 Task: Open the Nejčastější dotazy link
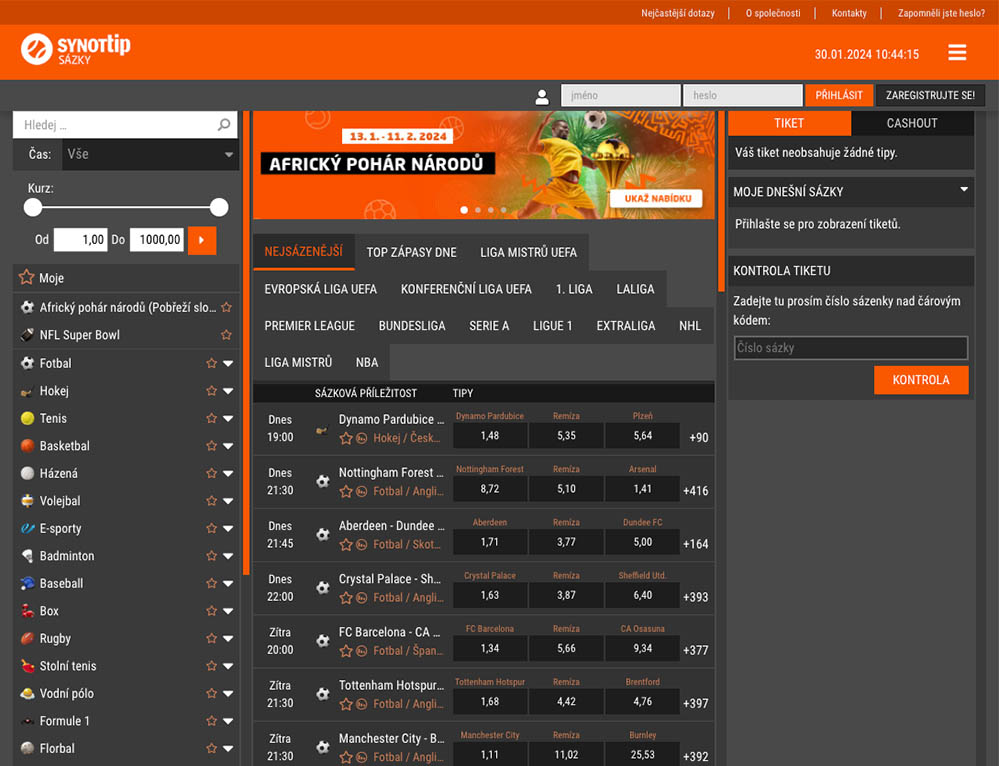click(x=678, y=13)
